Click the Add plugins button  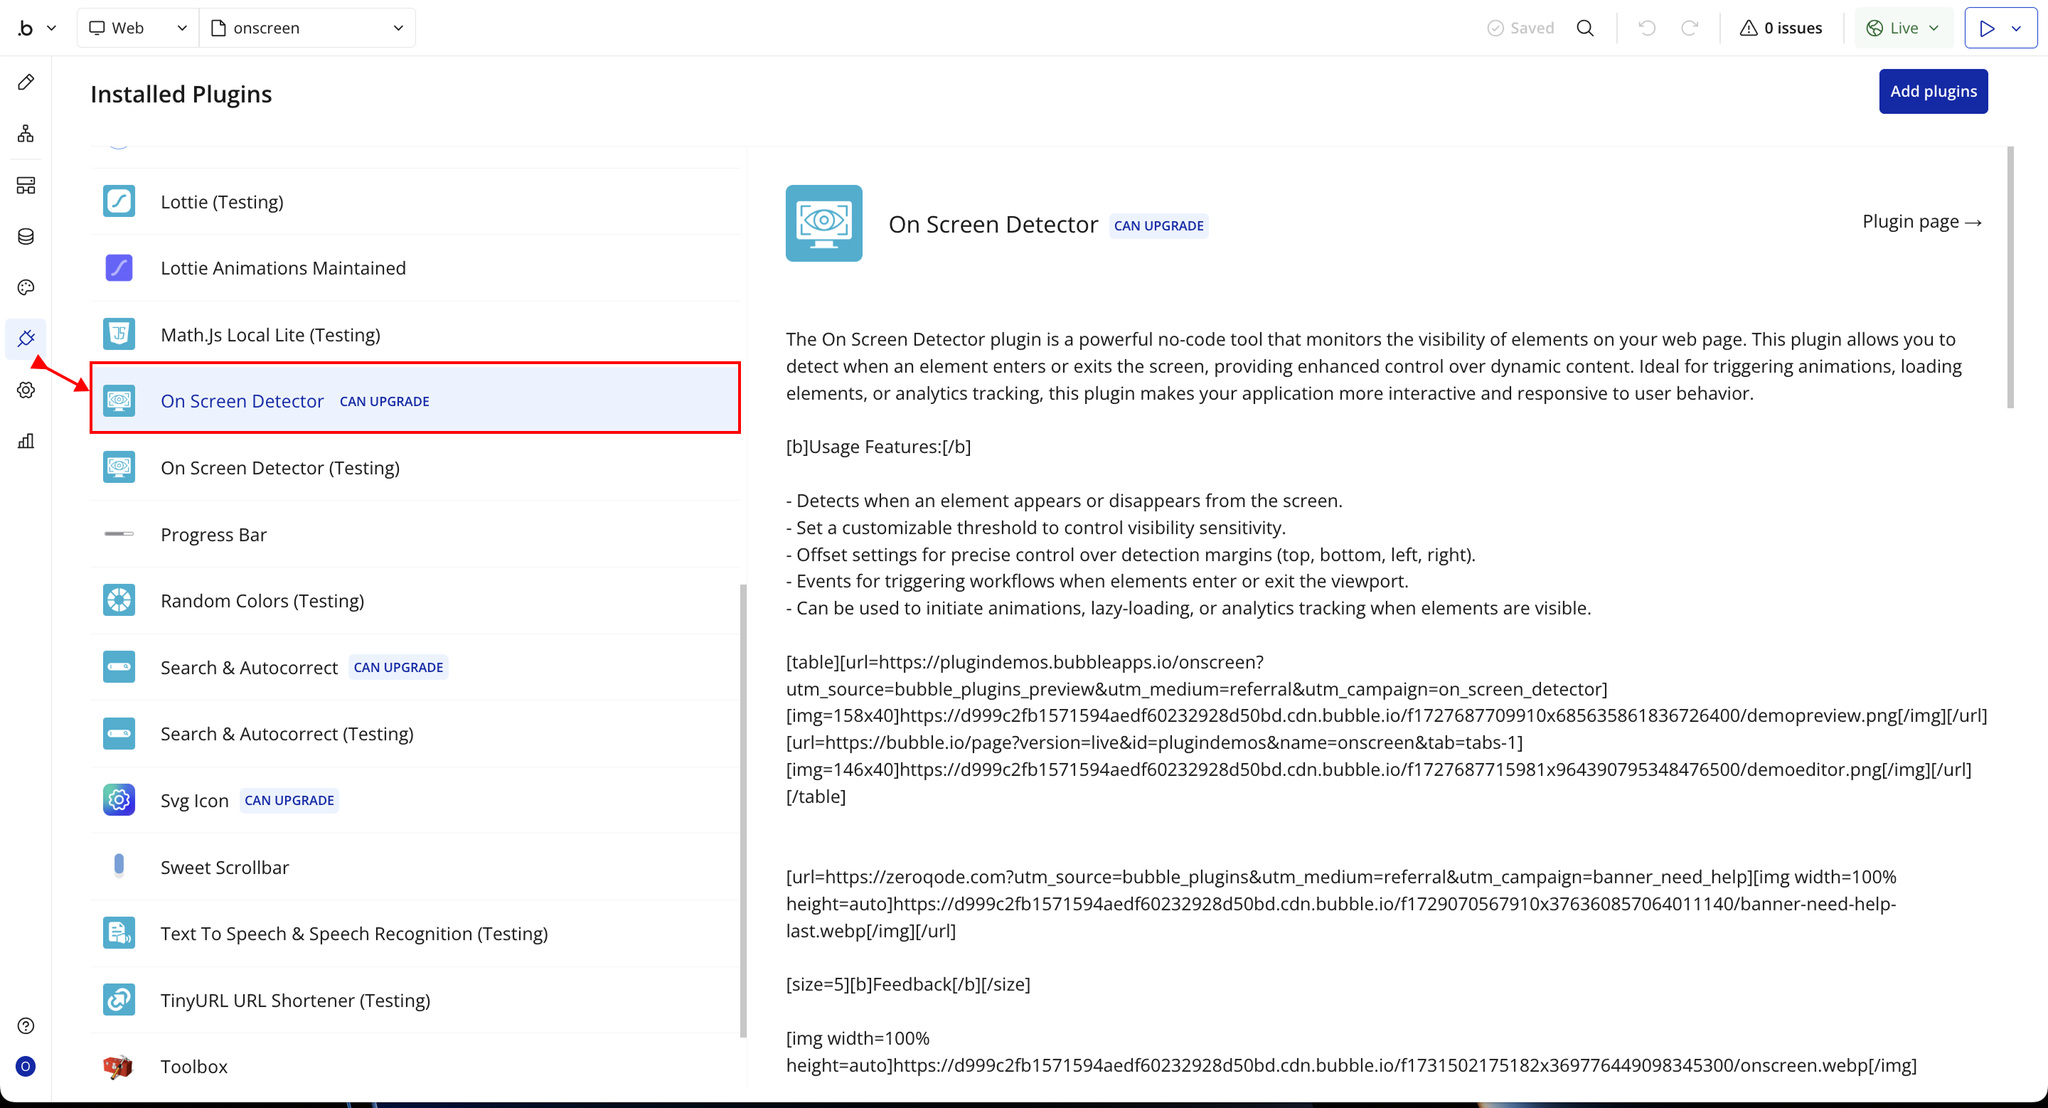pos(1932,91)
